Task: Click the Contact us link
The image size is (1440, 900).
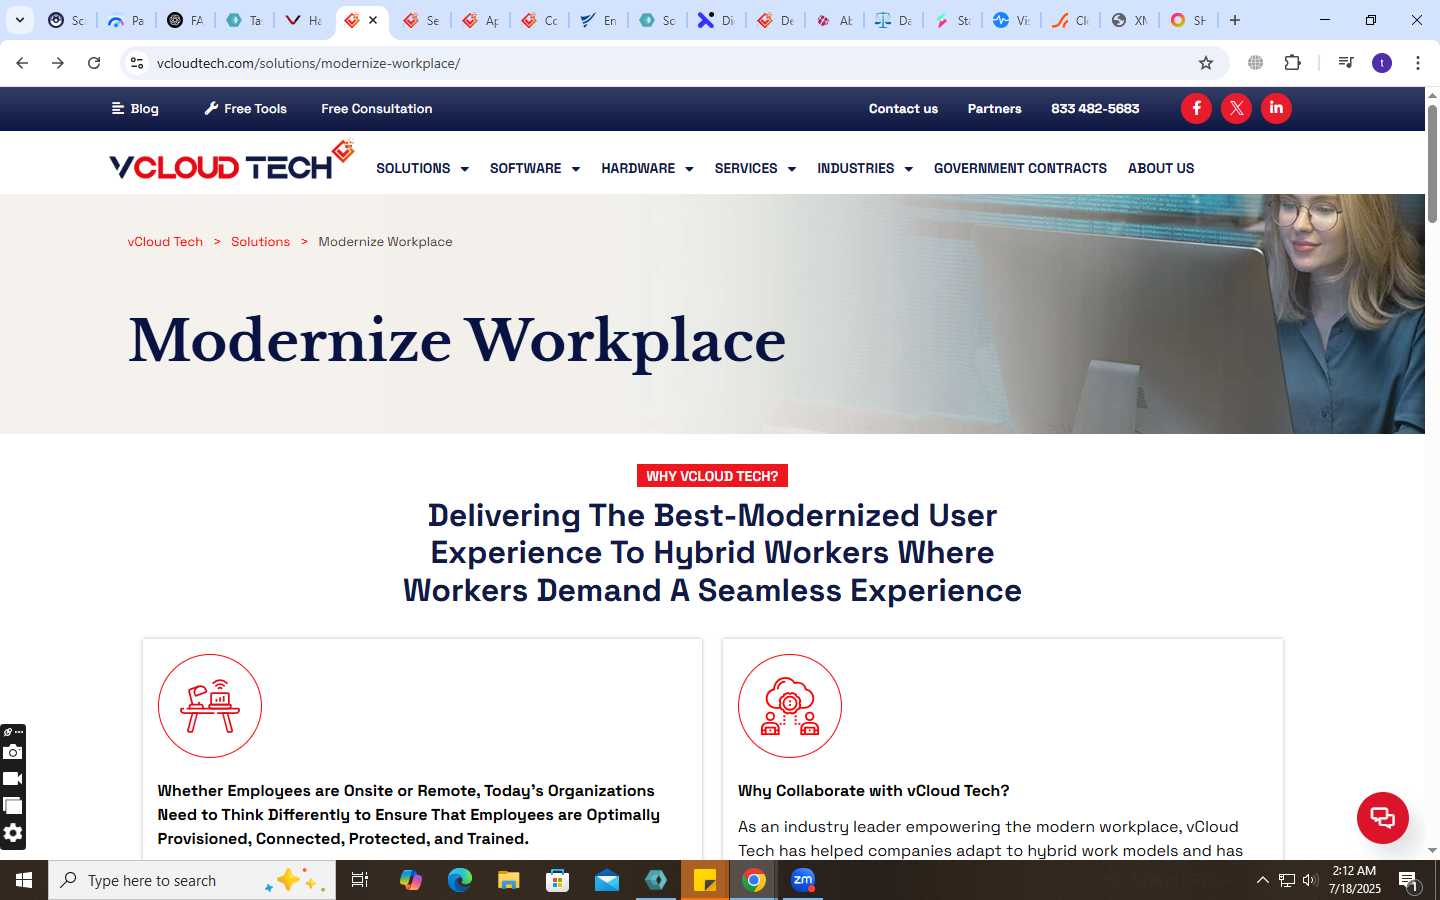Action: tap(903, 109)
